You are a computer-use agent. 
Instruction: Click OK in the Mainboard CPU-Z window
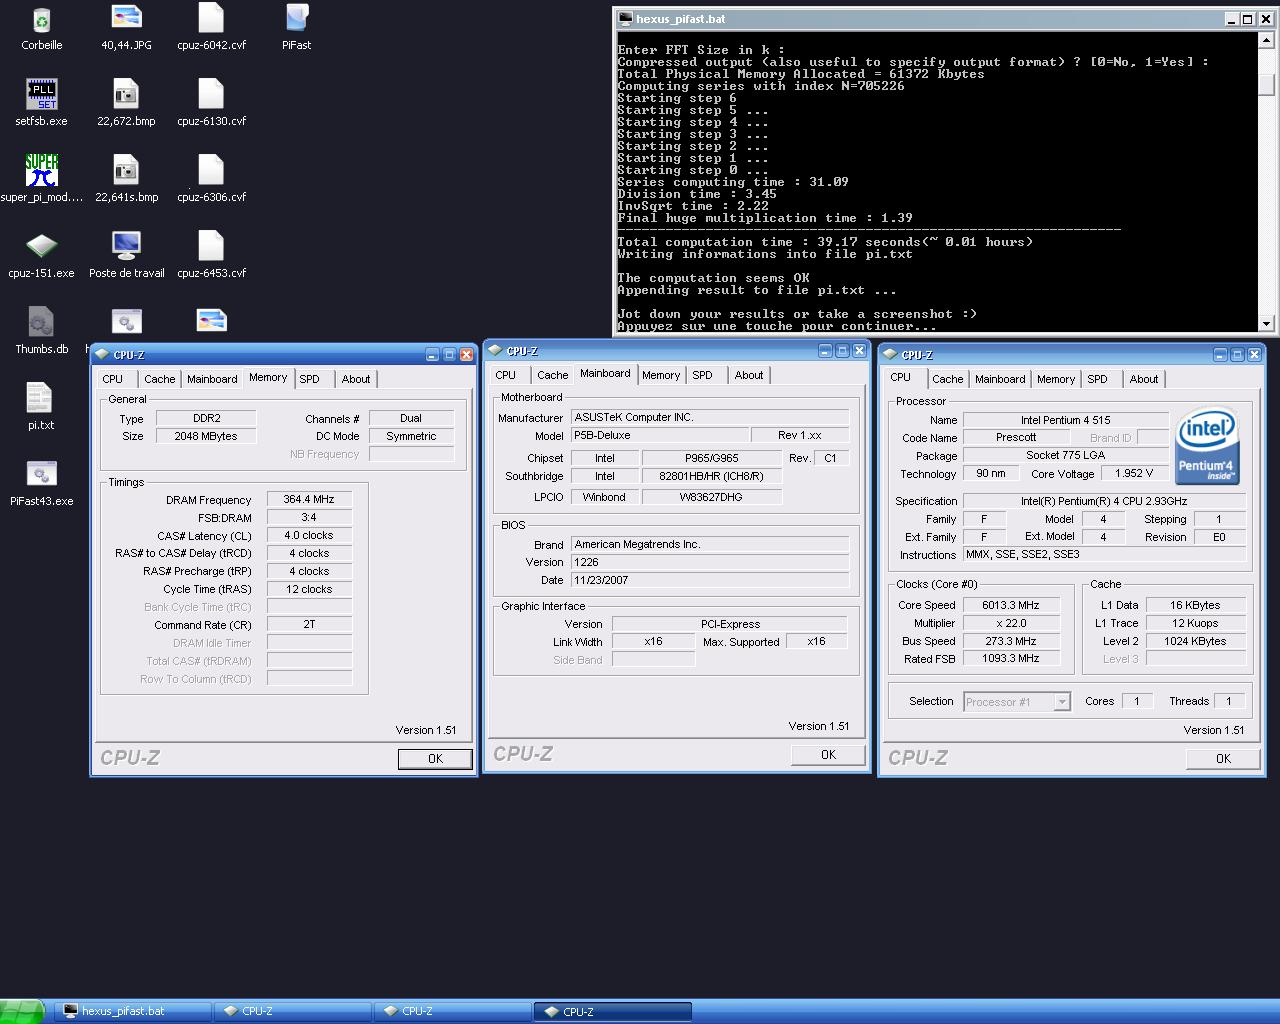pos(828,755)
